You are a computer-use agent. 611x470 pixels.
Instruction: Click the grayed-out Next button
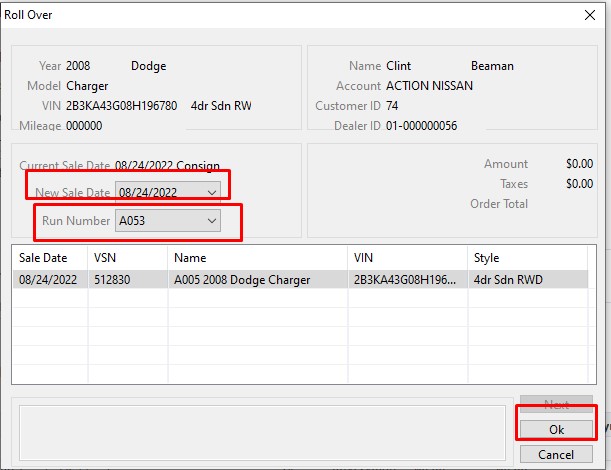pyautogui.click(x=556, y=404)
